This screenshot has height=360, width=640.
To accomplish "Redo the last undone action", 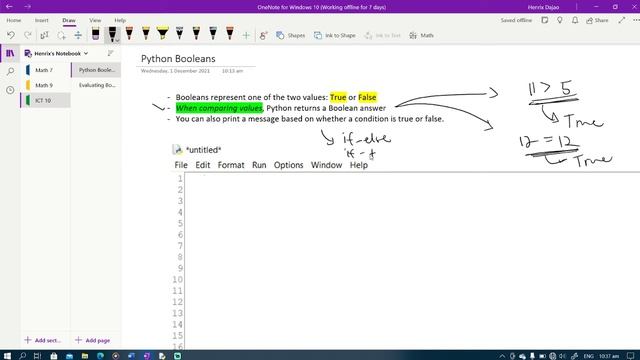I will 28,36.
